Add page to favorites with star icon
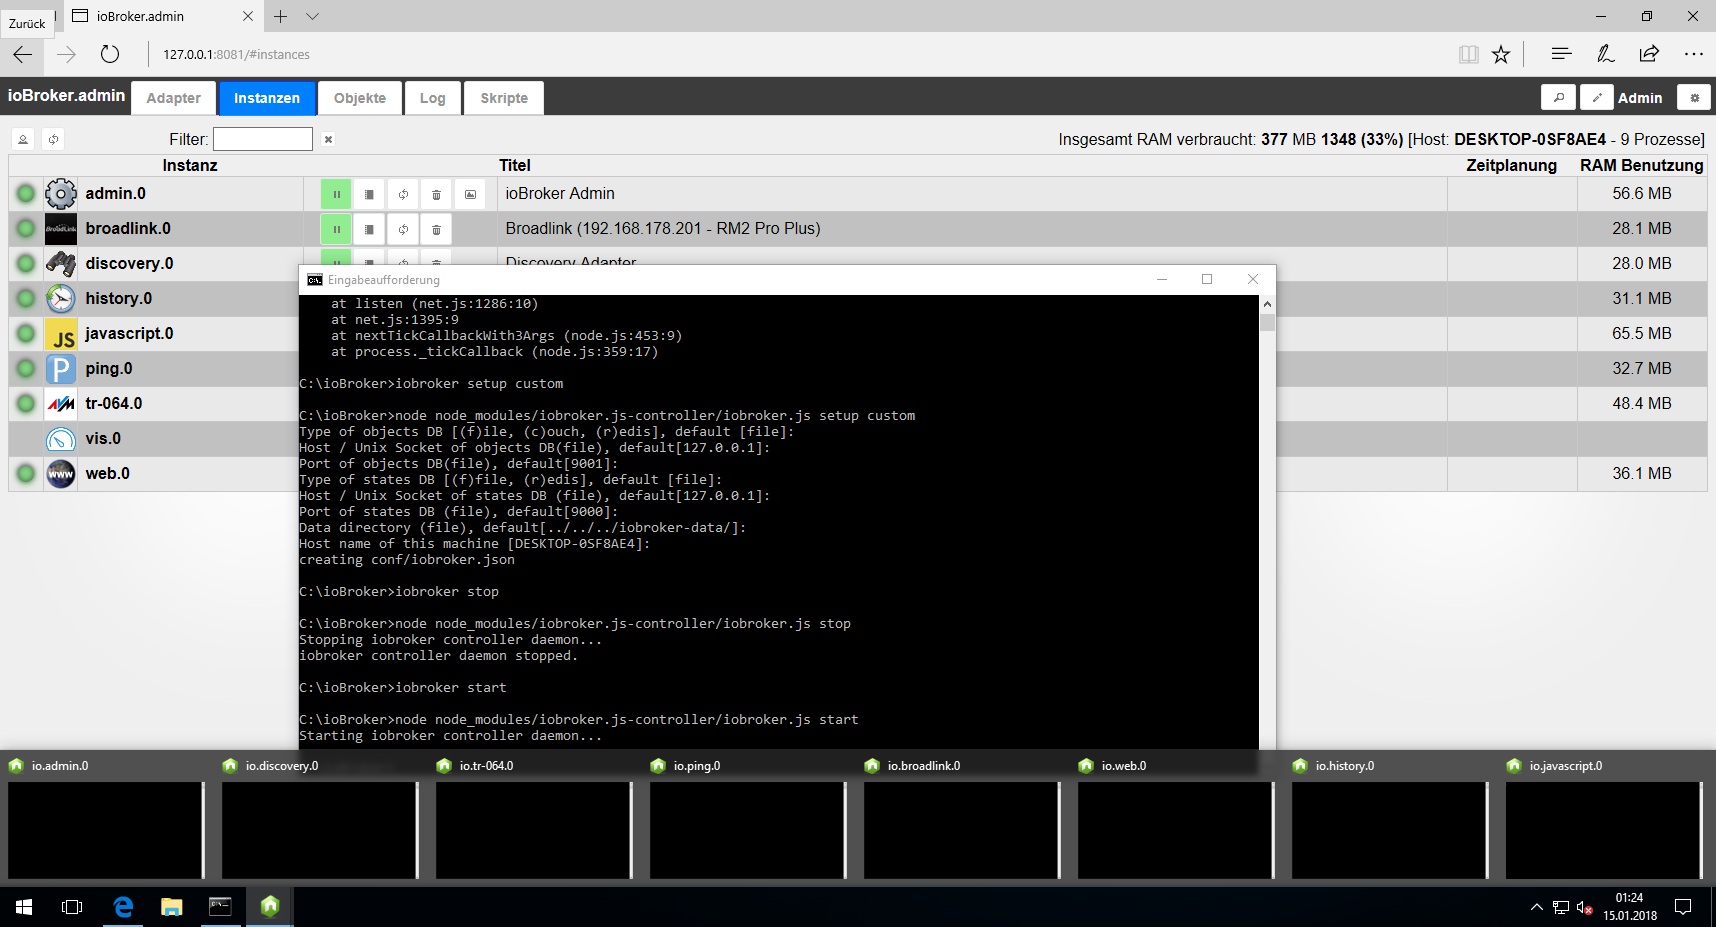 tap(1501, 54)
